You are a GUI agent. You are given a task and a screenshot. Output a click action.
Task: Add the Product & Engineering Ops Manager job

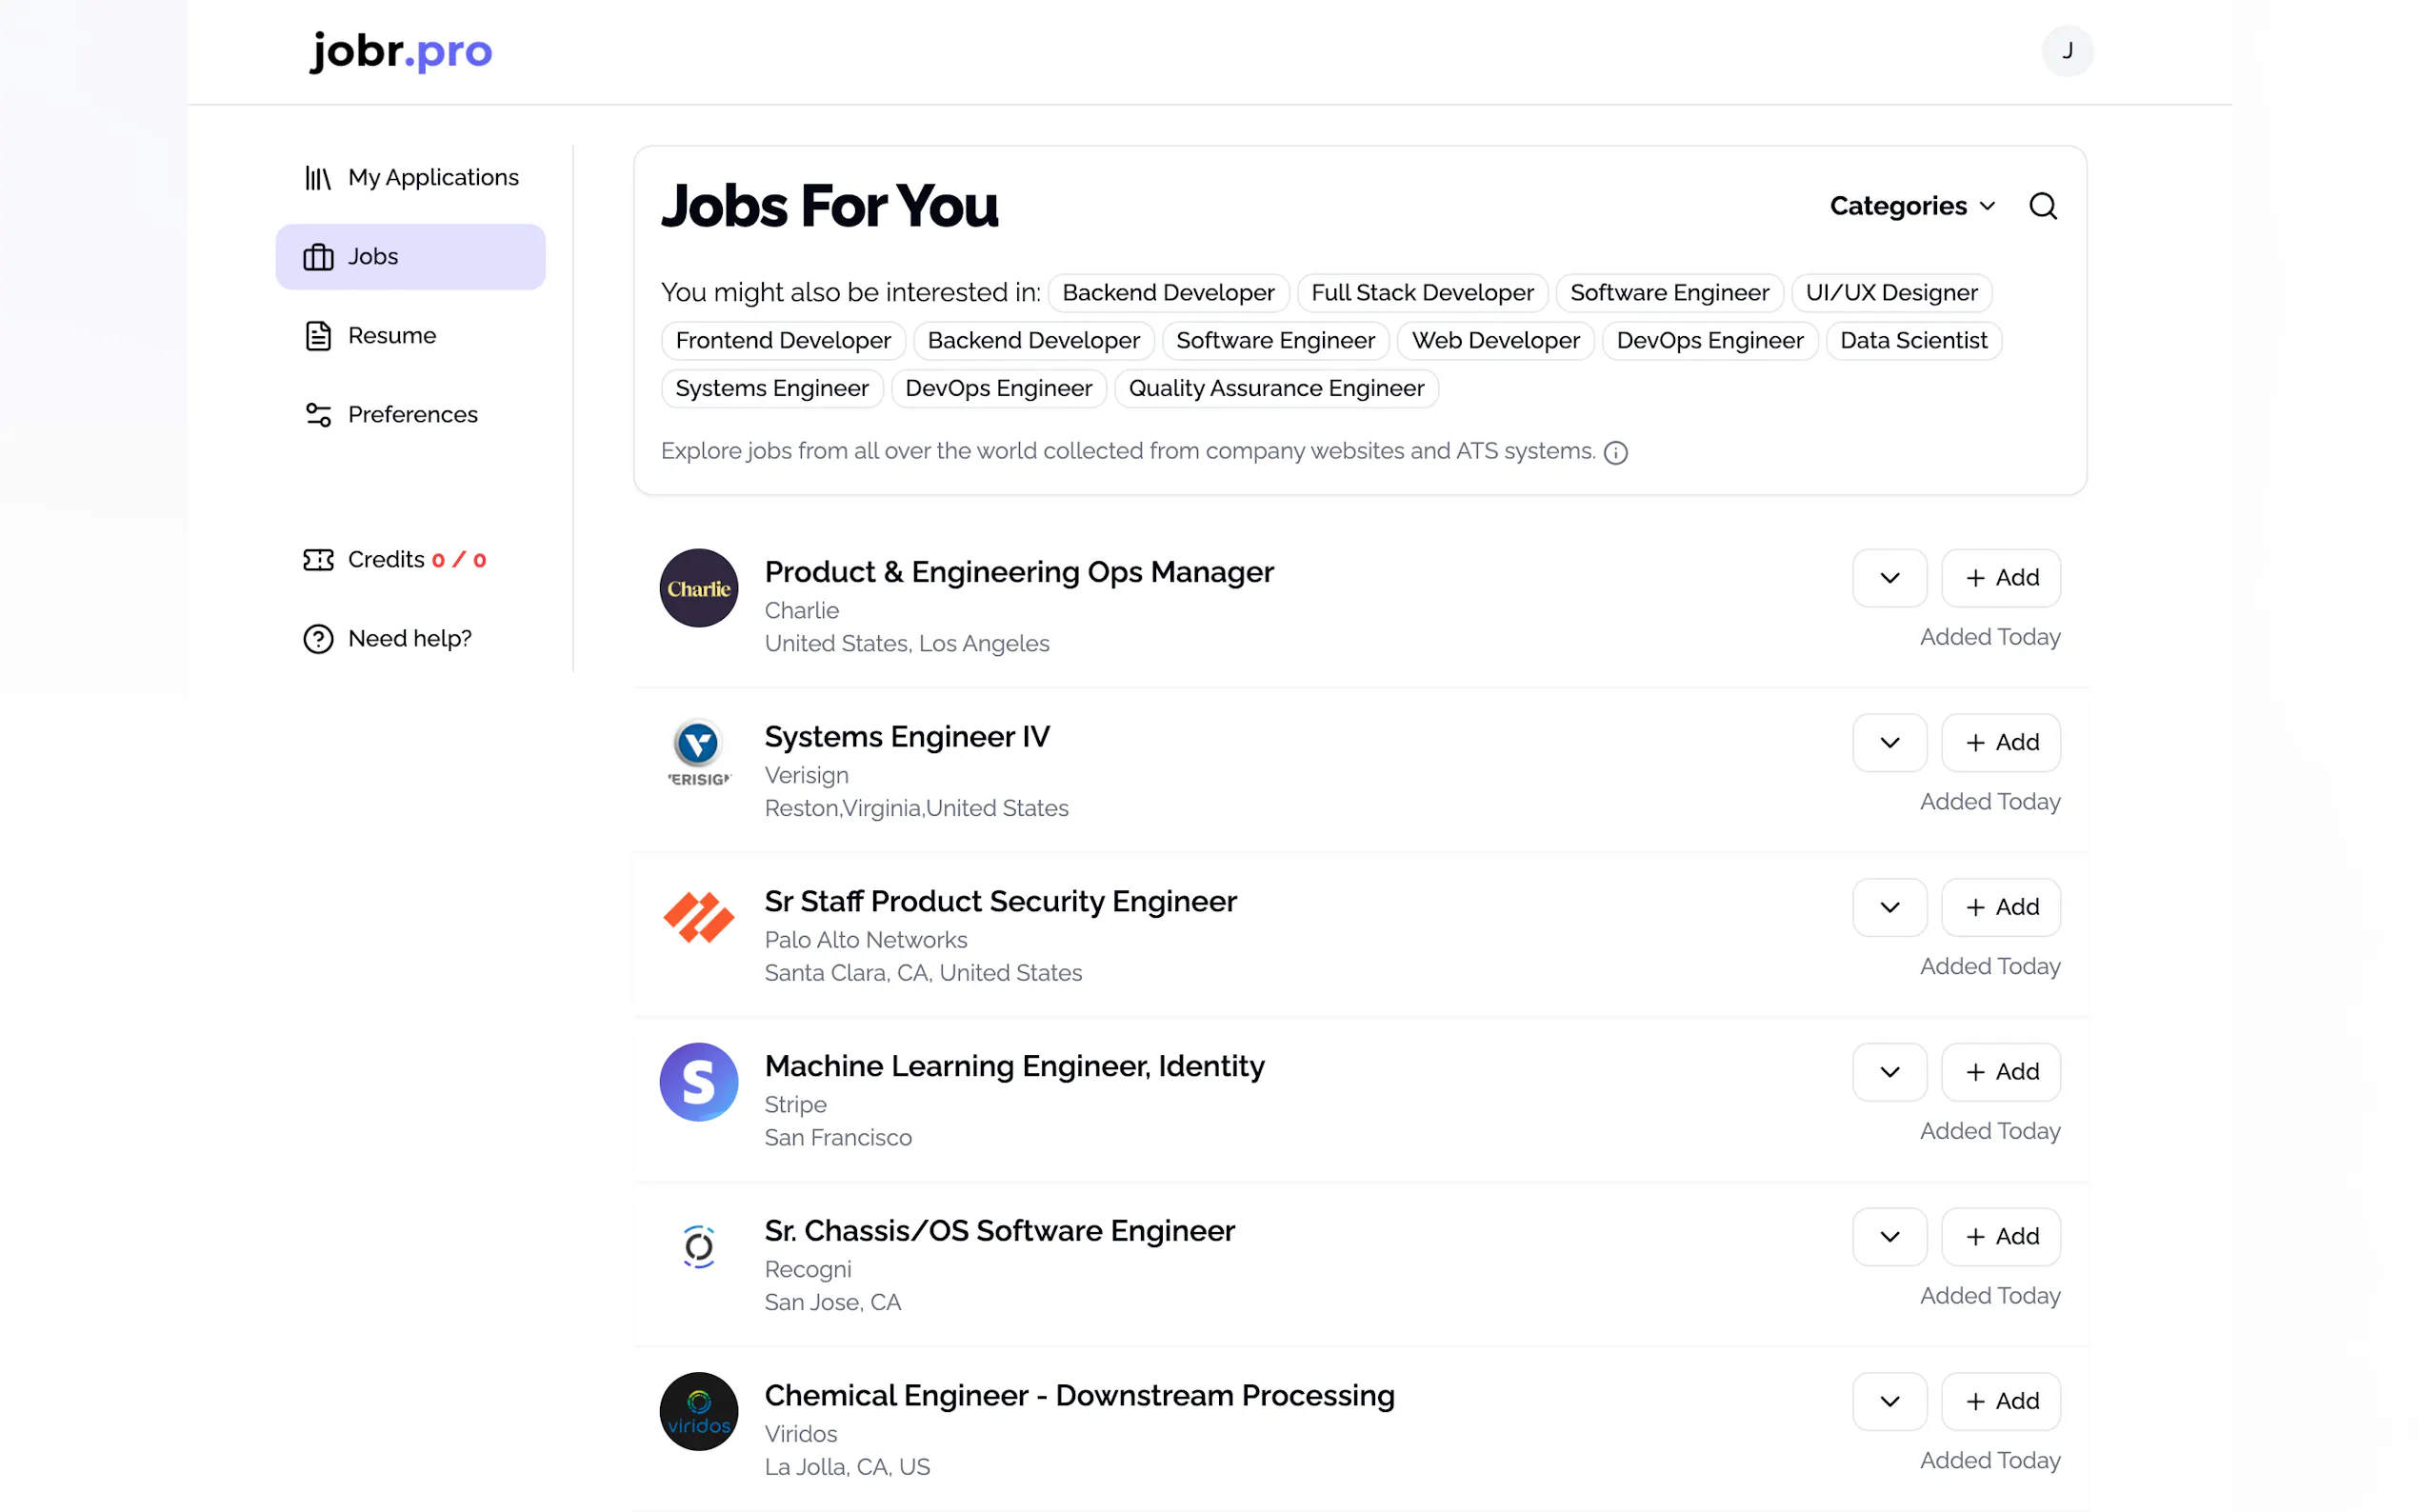coord(1999,578)
